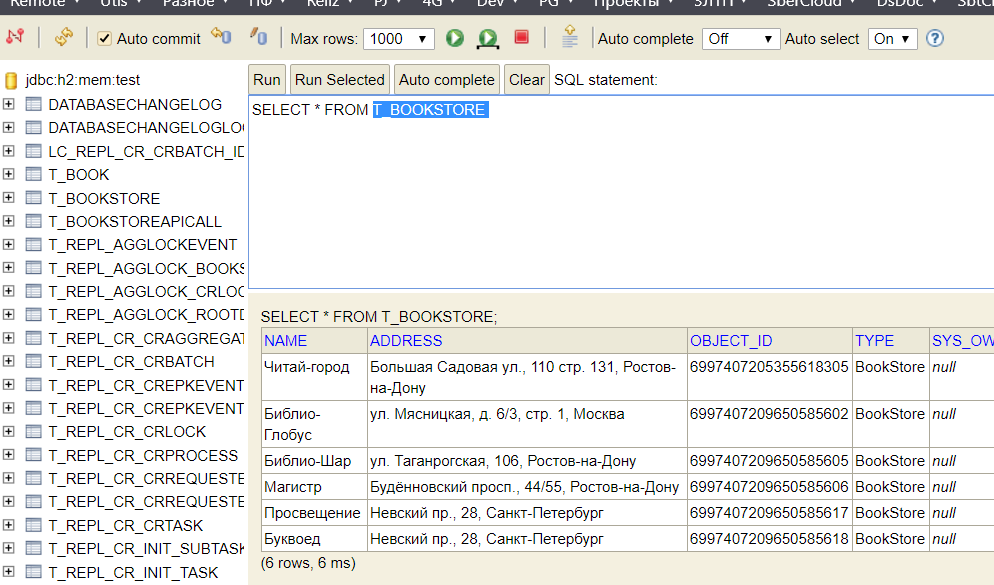Click the red Stop command icon
This screenshot has width=994, height=585.
[521, 38]
